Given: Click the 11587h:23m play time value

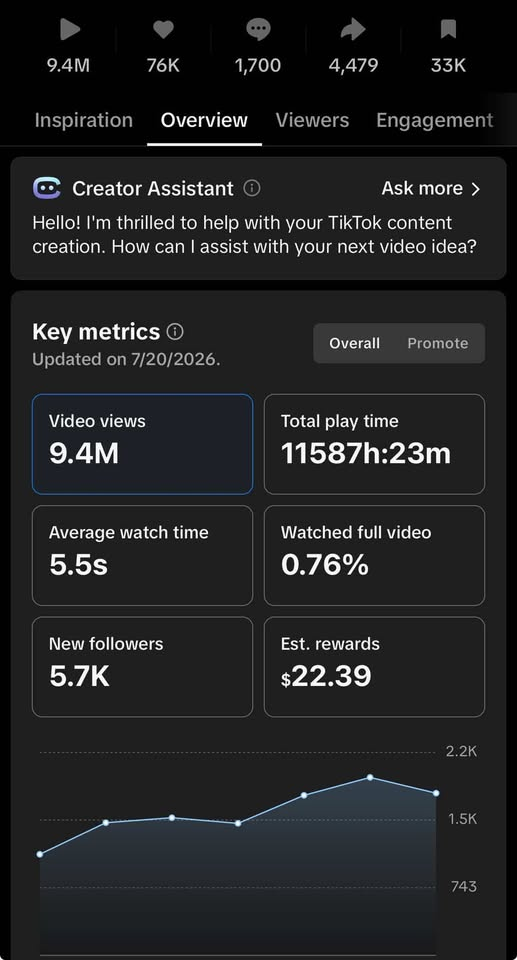Looking at the screenshot, I should coord(366,454).
